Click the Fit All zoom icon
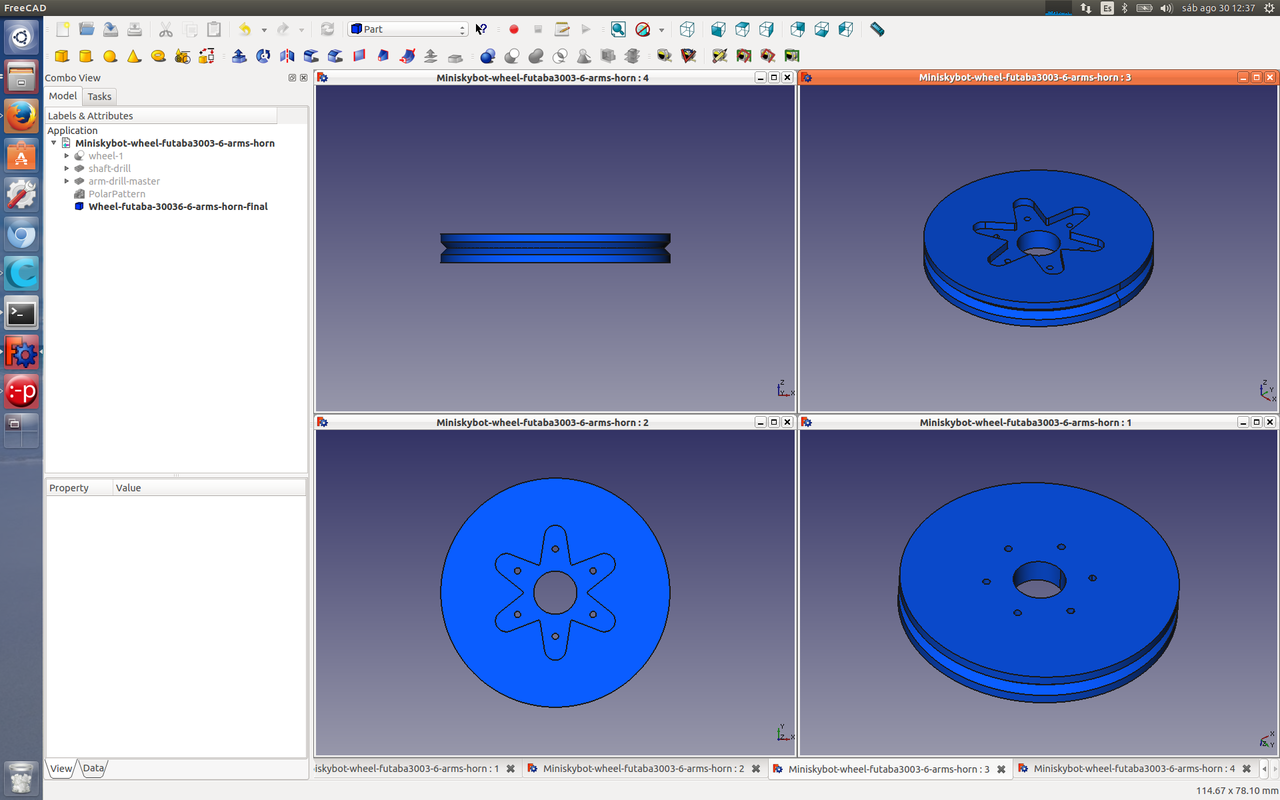 (618, 30)
